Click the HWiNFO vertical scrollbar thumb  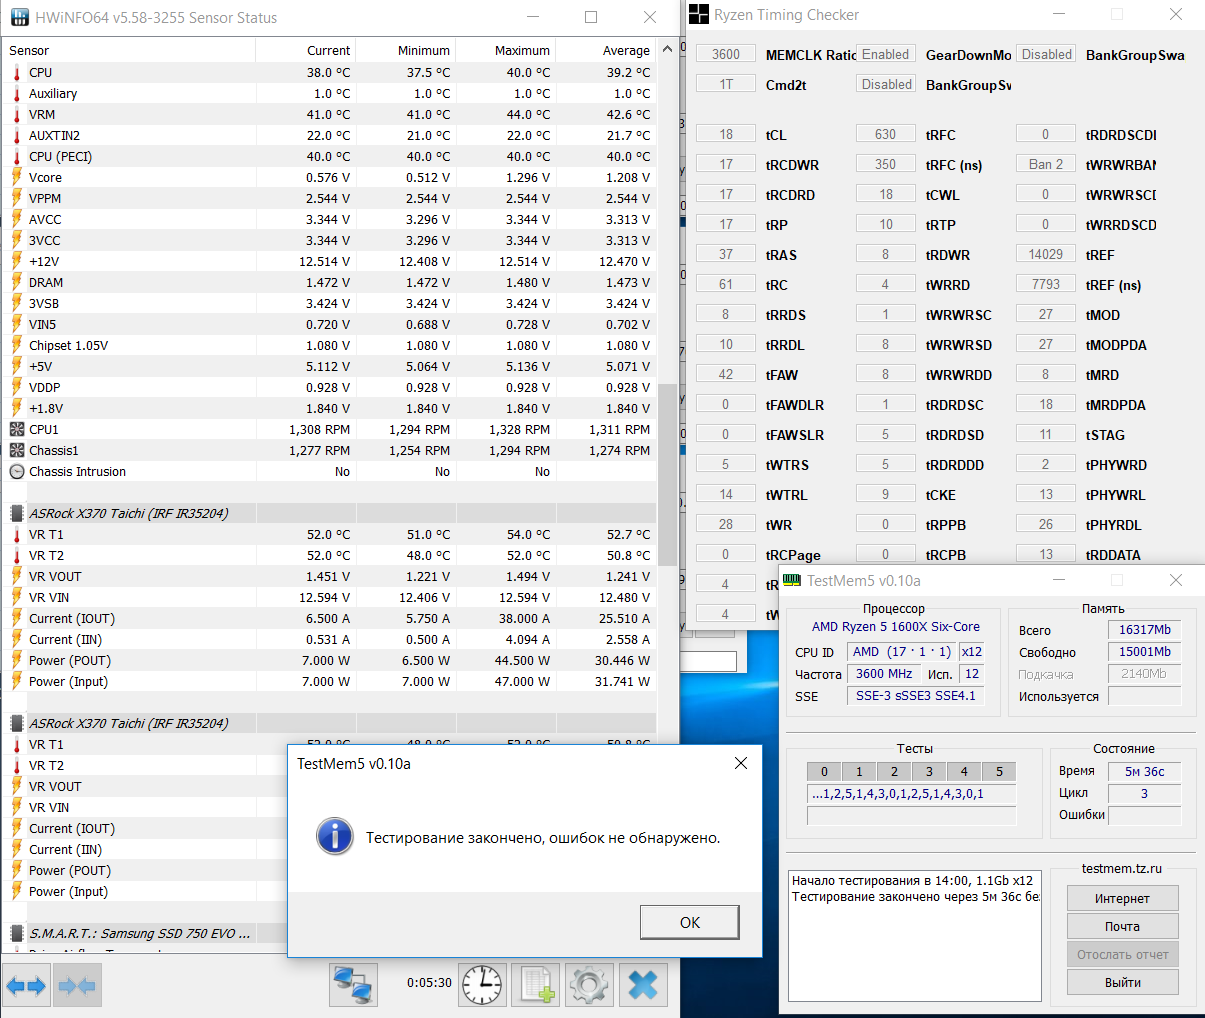(x=668, y=475)
